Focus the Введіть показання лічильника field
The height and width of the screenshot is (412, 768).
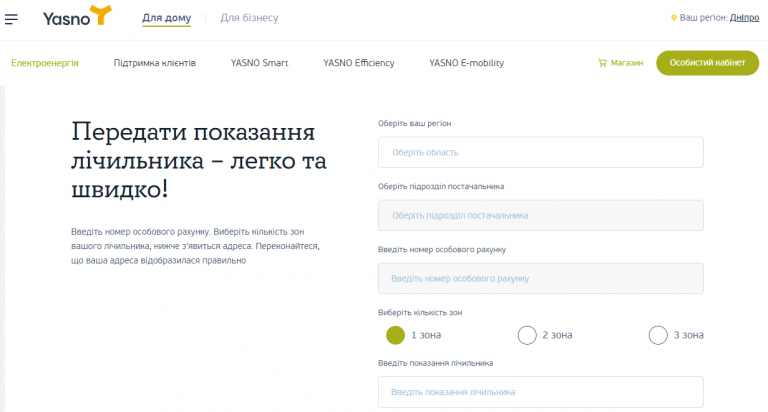coord(541,392)
